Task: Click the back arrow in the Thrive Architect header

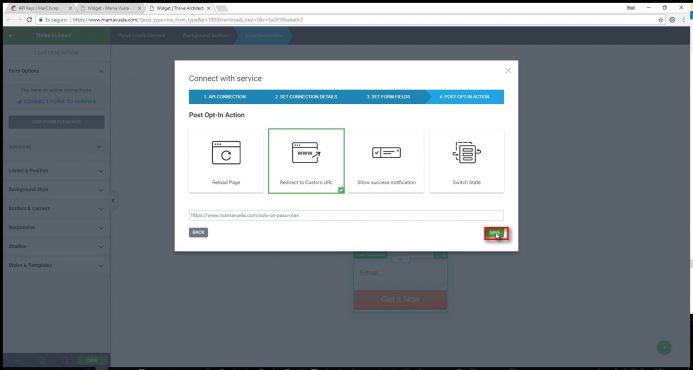Action: coord(11,35)
